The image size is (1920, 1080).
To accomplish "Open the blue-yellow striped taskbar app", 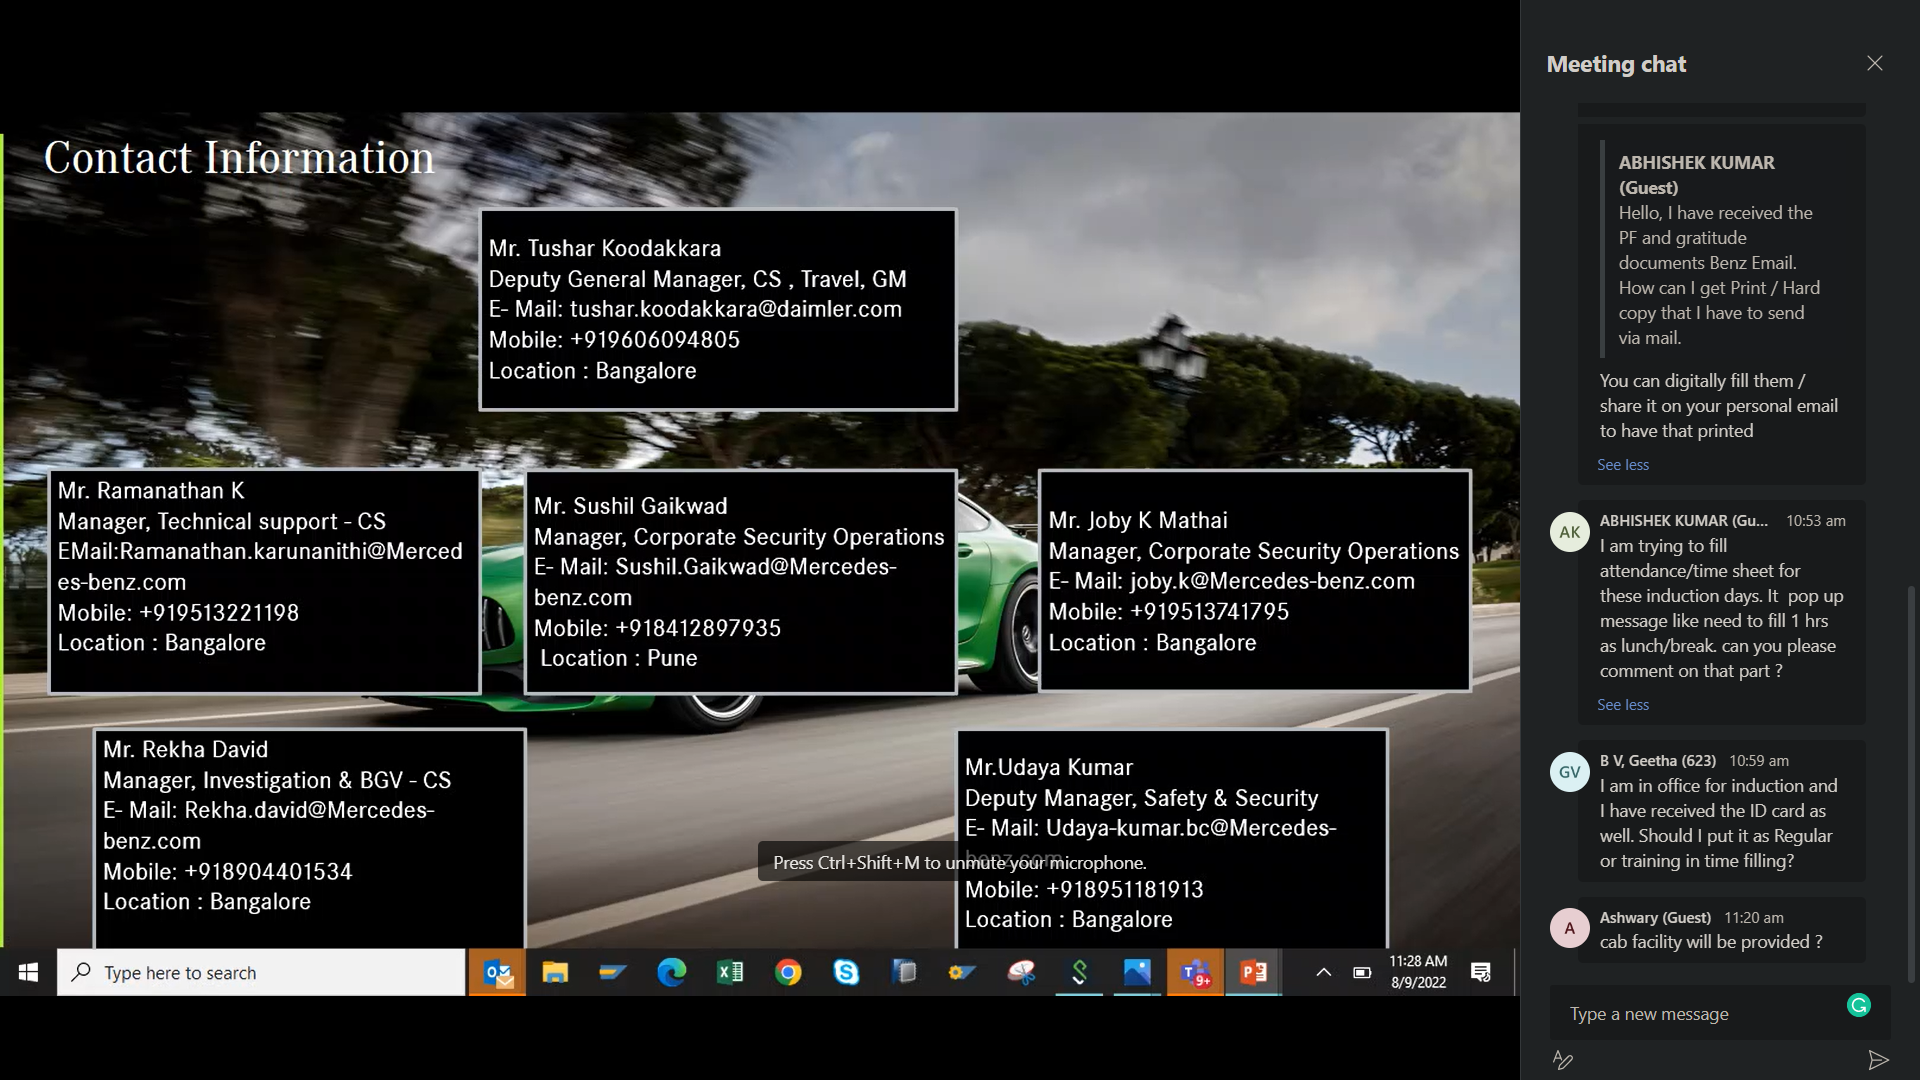I will pyautogui.click(x=613, y=972).
